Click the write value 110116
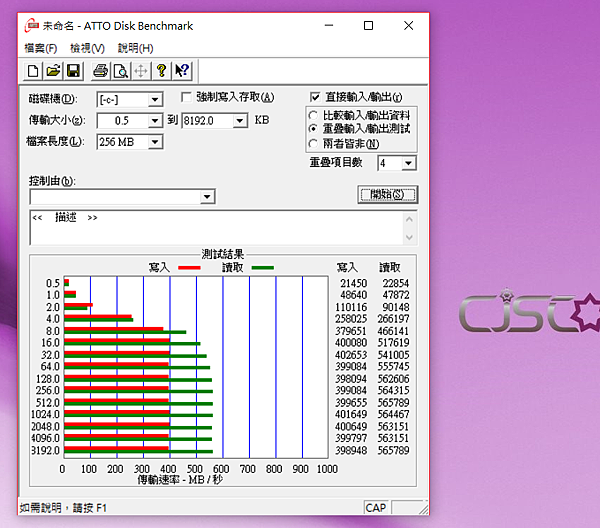This screenshot has width=600, height=528. pos(351,307)
